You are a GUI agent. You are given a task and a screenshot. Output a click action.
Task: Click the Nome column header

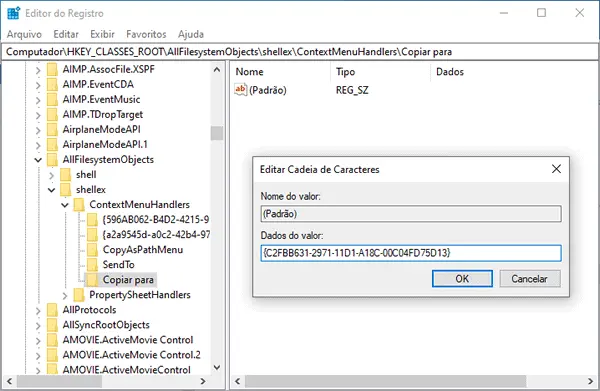coord(249,72)
